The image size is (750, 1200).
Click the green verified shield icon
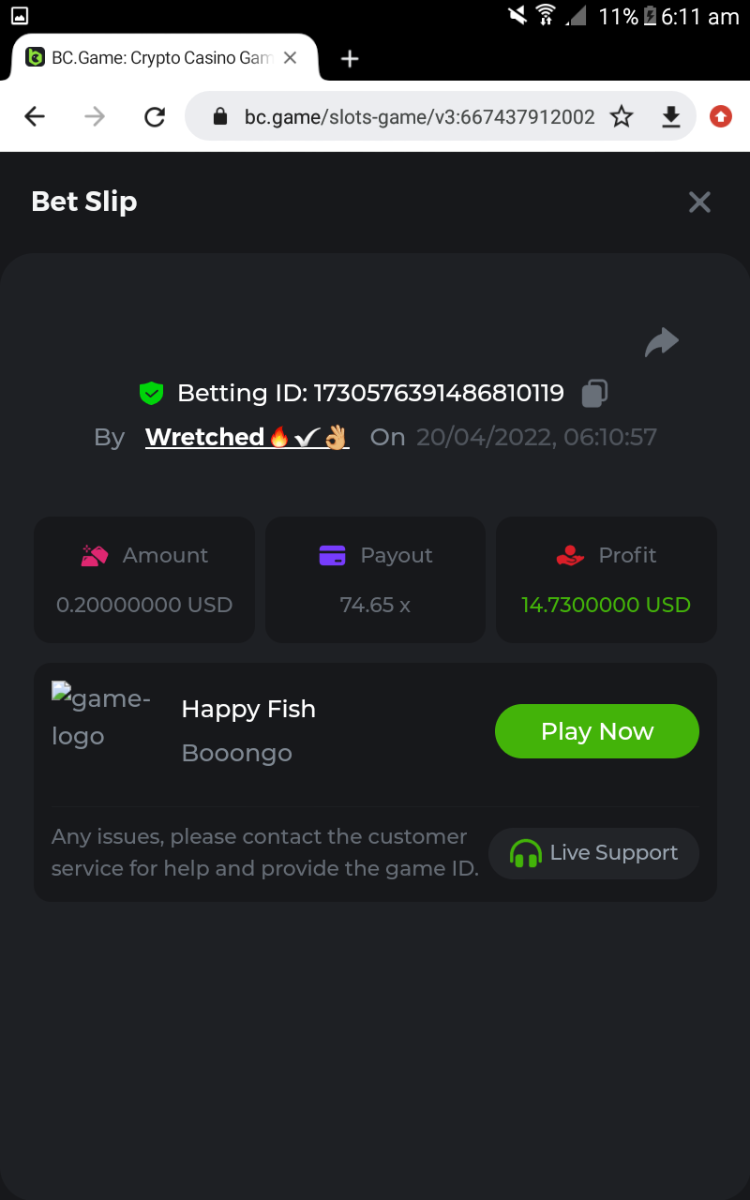(151, 393)
